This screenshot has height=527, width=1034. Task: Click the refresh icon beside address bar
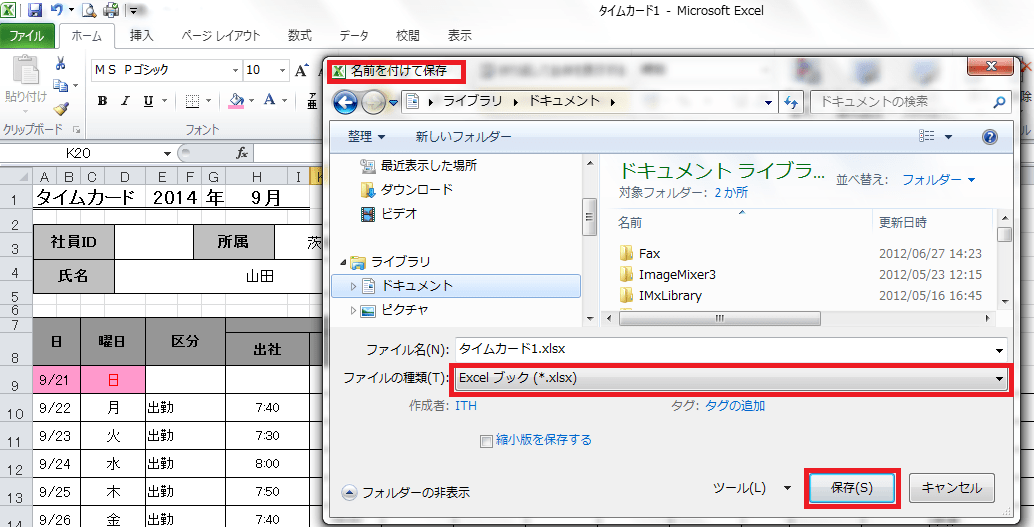point(792,102)
